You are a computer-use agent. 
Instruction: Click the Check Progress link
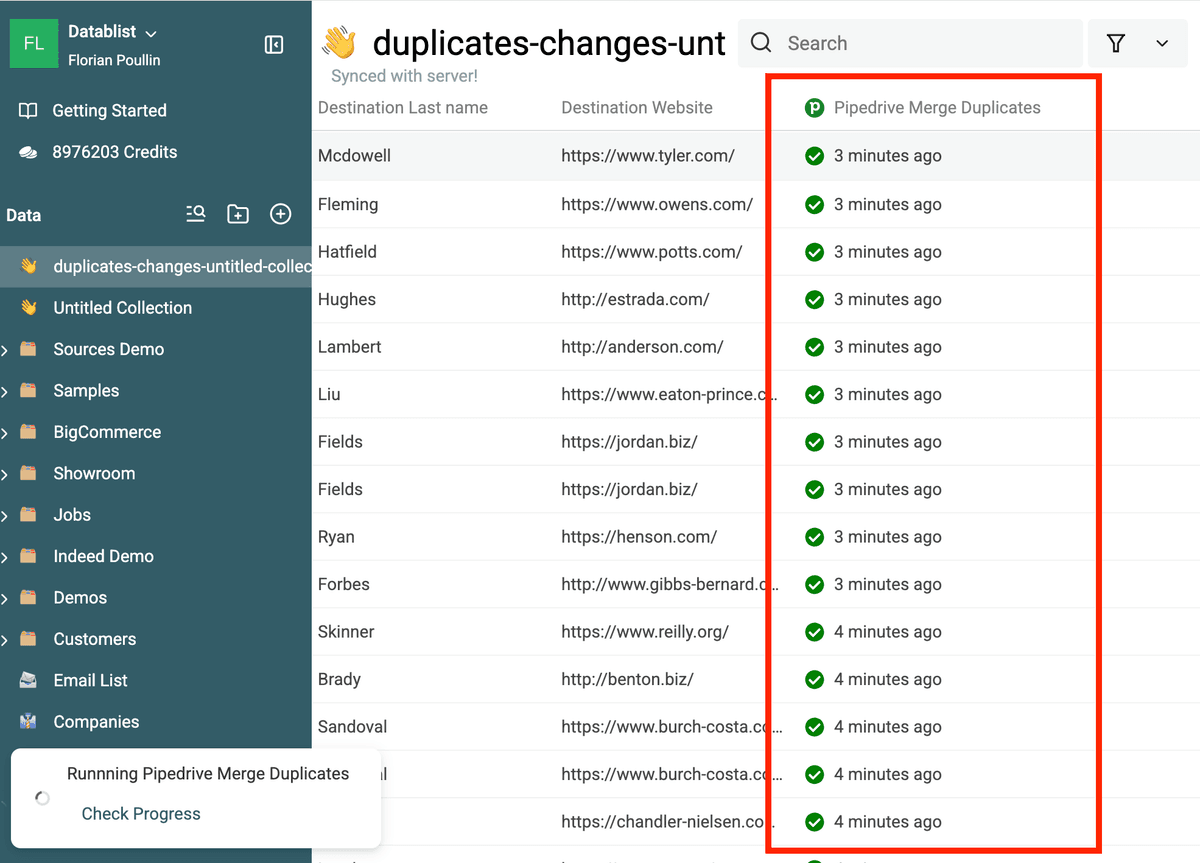141,814
